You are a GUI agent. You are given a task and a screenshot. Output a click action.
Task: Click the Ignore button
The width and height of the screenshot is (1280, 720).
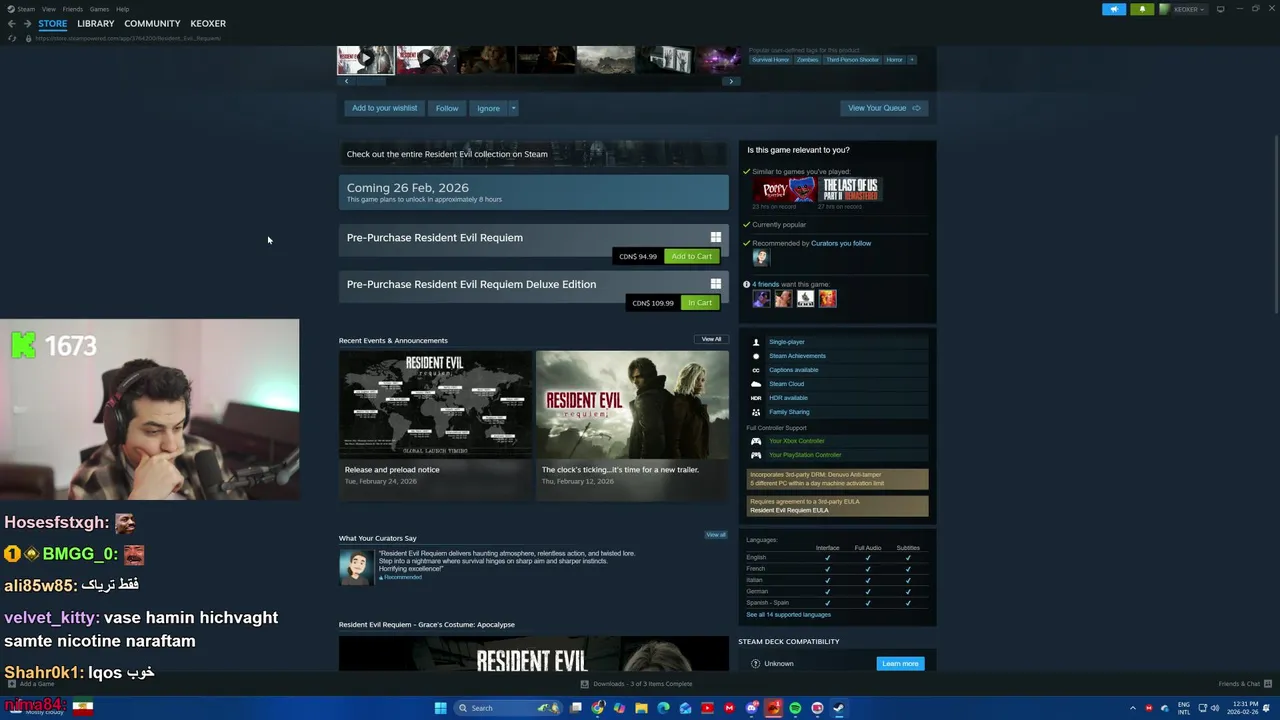pyautogui.click(x=488, y=108)
